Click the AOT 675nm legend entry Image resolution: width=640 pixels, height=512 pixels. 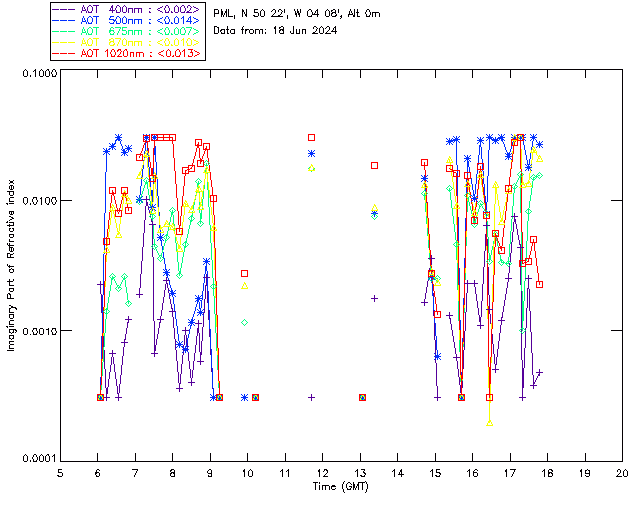(x=128, y=31)
